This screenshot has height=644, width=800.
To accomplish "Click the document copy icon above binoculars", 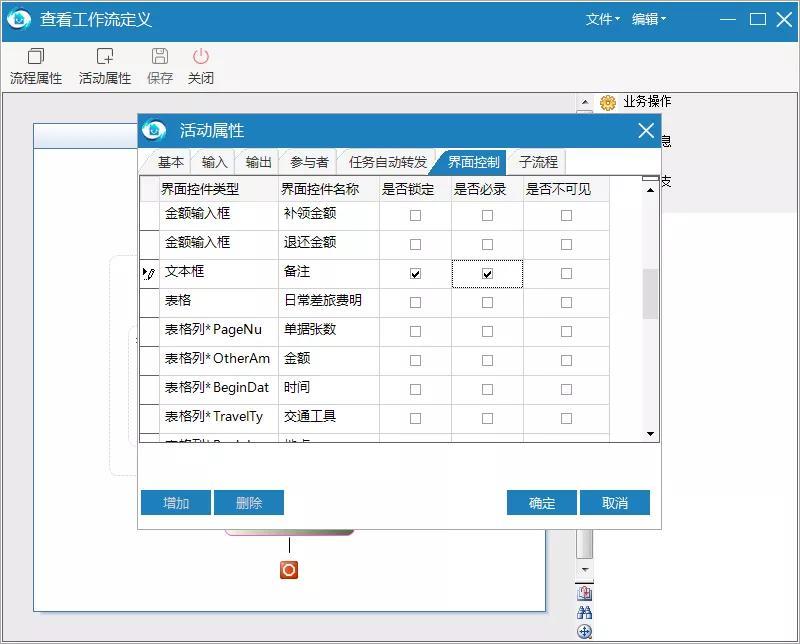I will 585,593.
